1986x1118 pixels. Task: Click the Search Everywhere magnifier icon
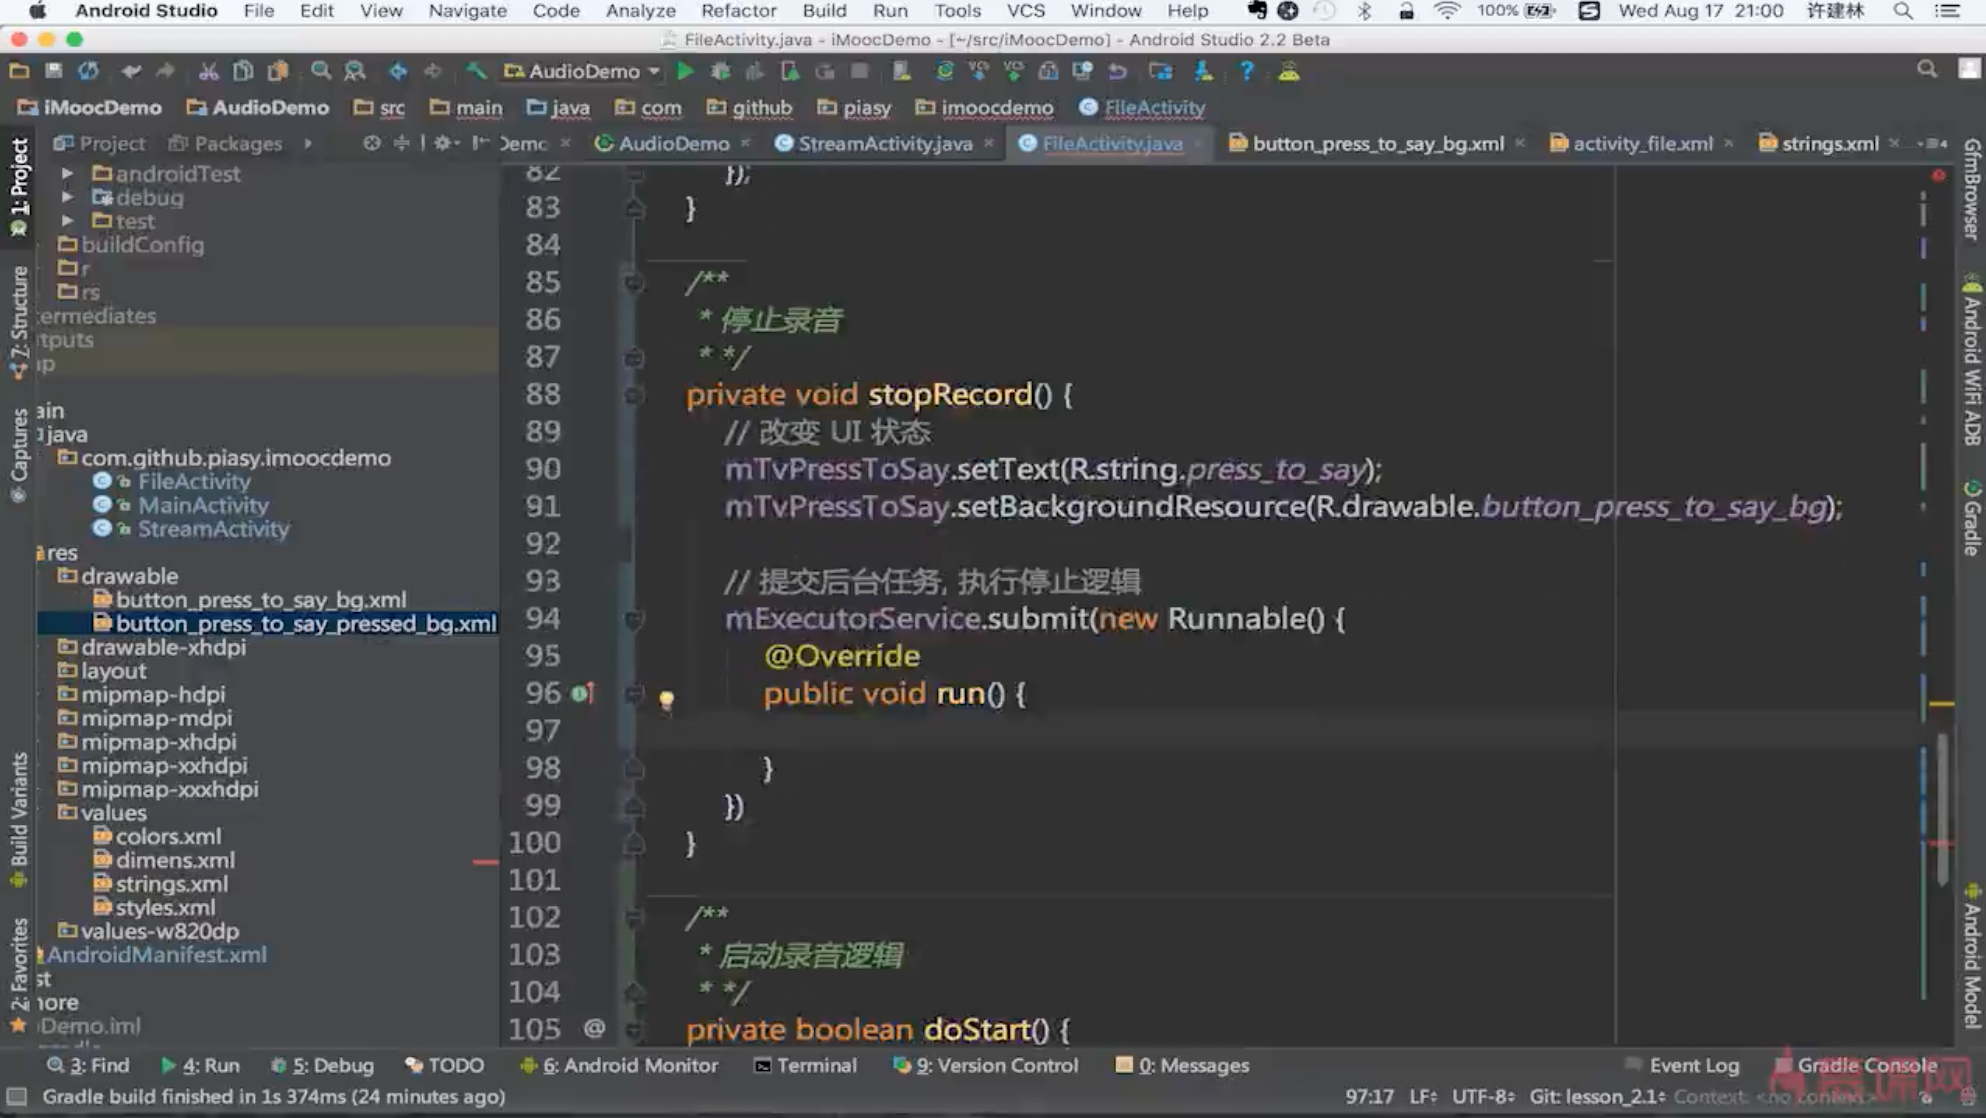[x=1927, y=69]
